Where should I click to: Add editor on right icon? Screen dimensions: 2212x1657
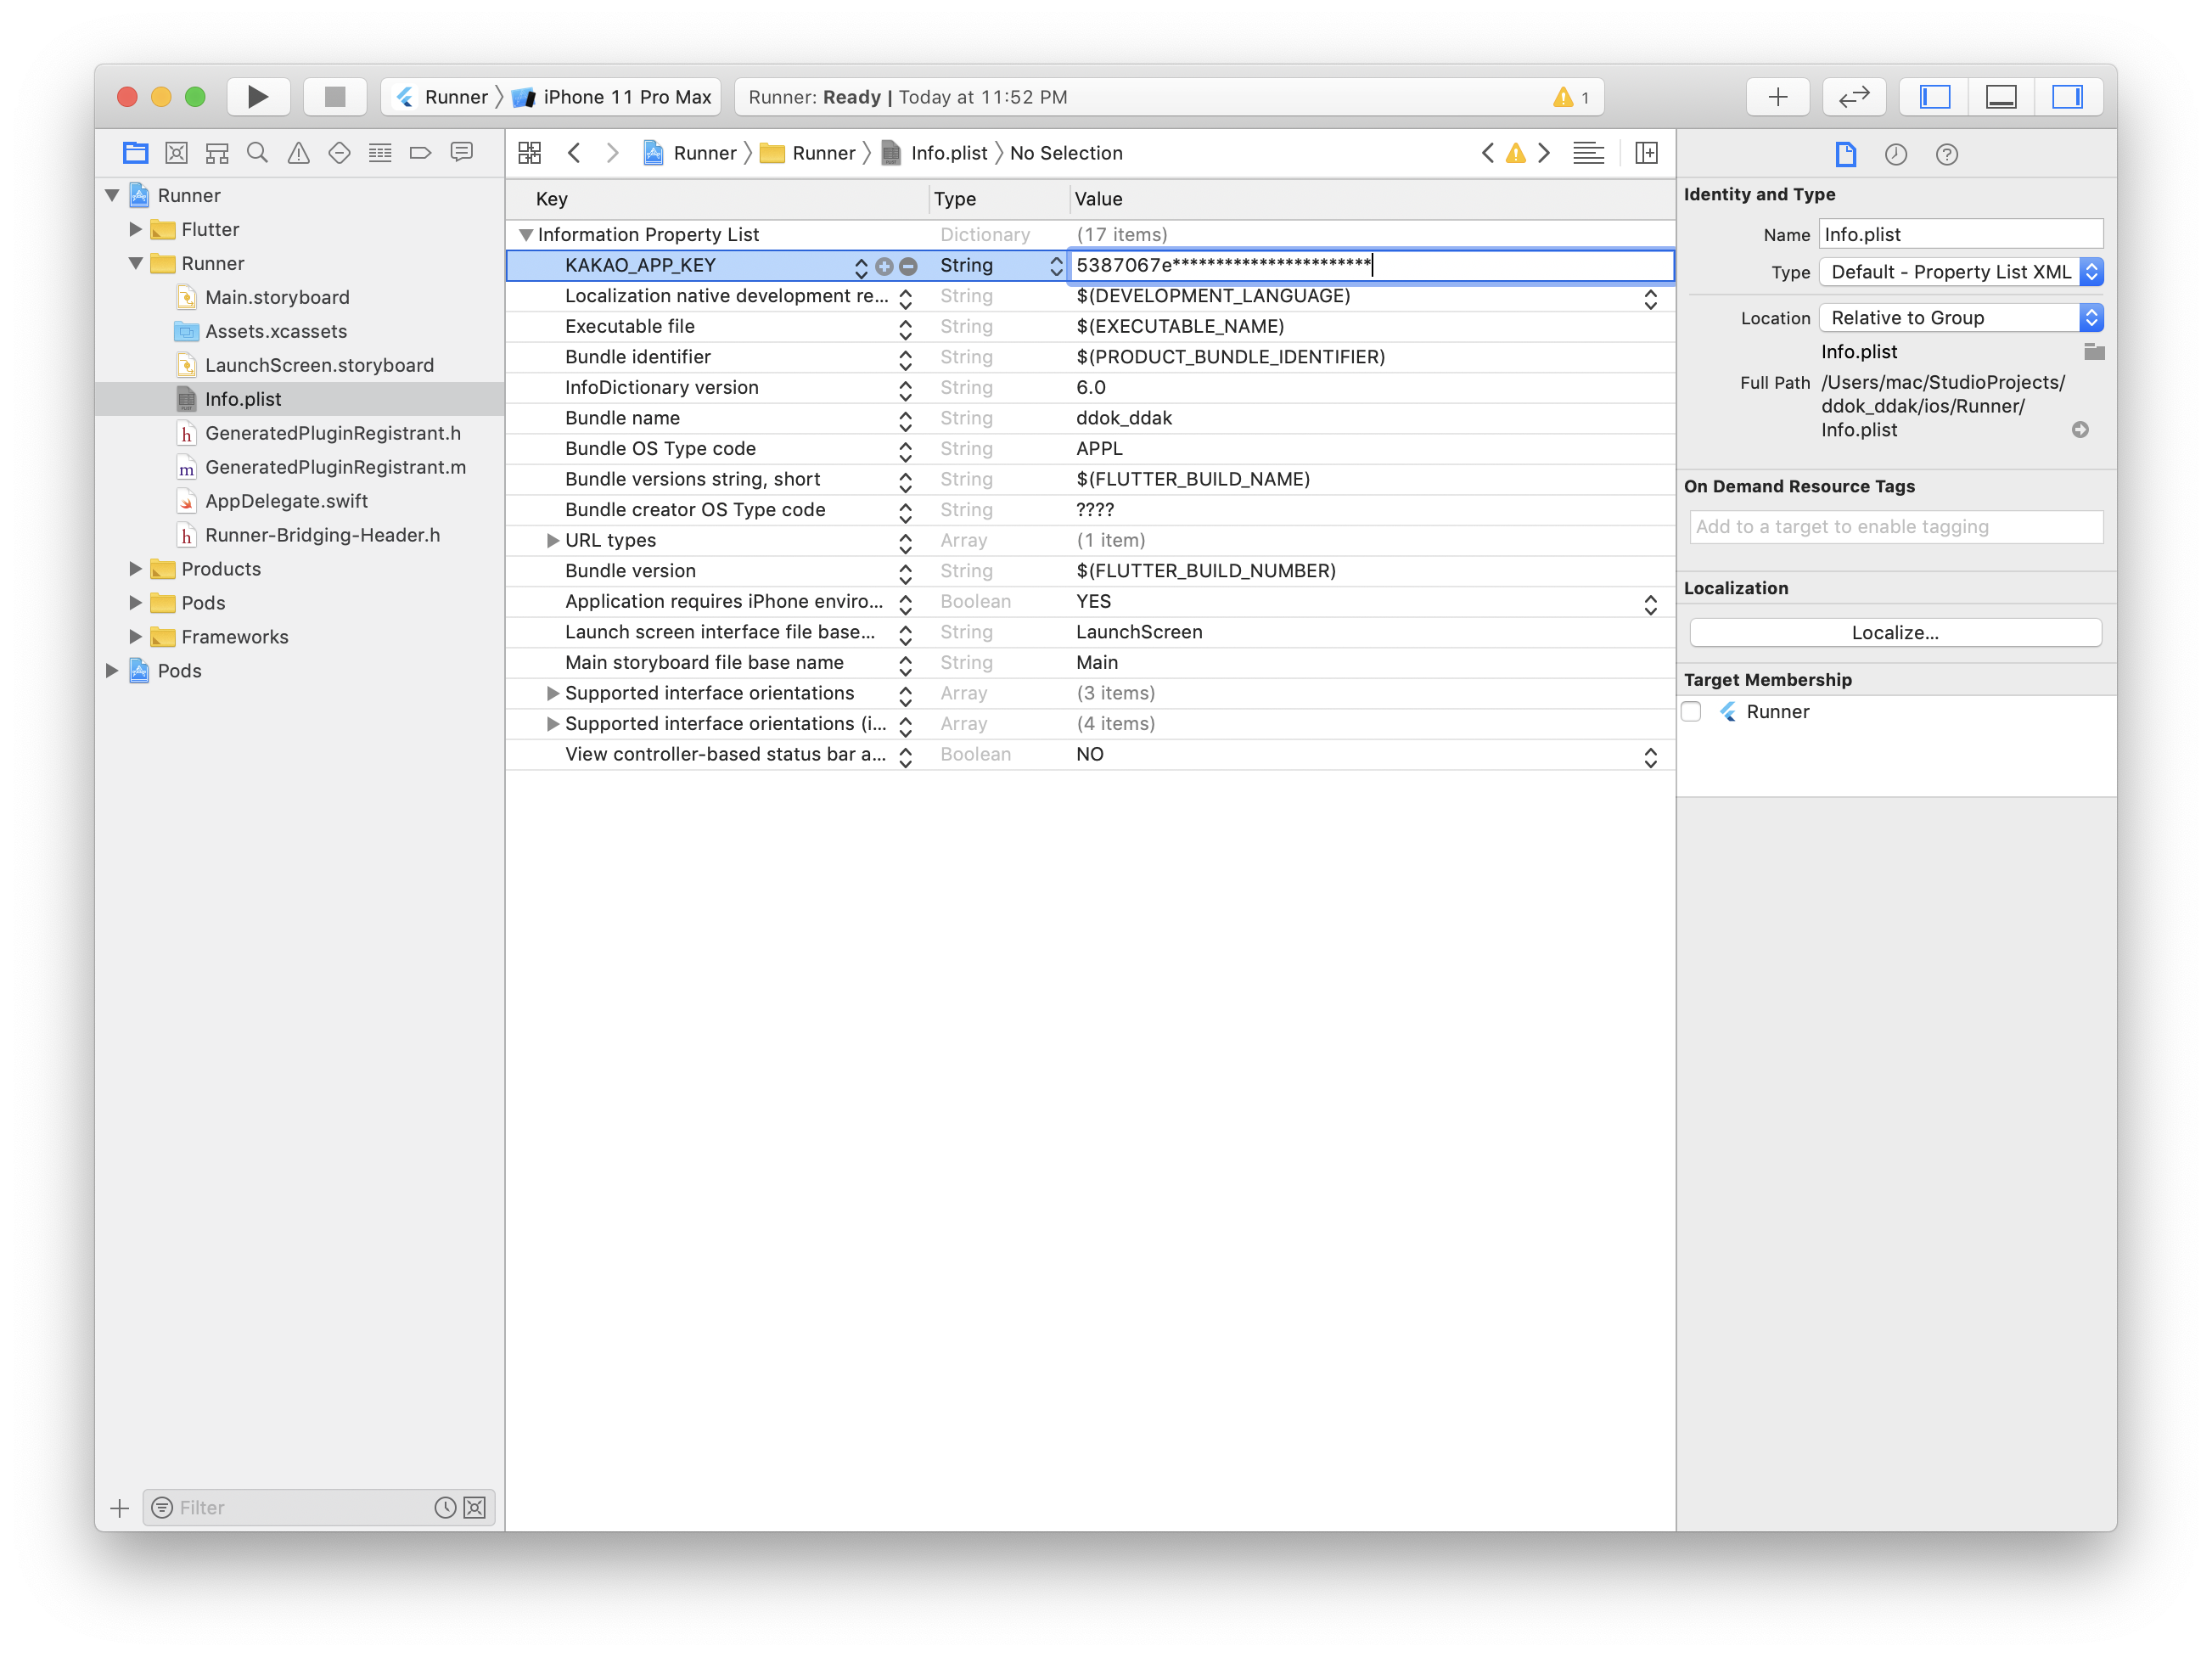click(x=1646, y=153)
